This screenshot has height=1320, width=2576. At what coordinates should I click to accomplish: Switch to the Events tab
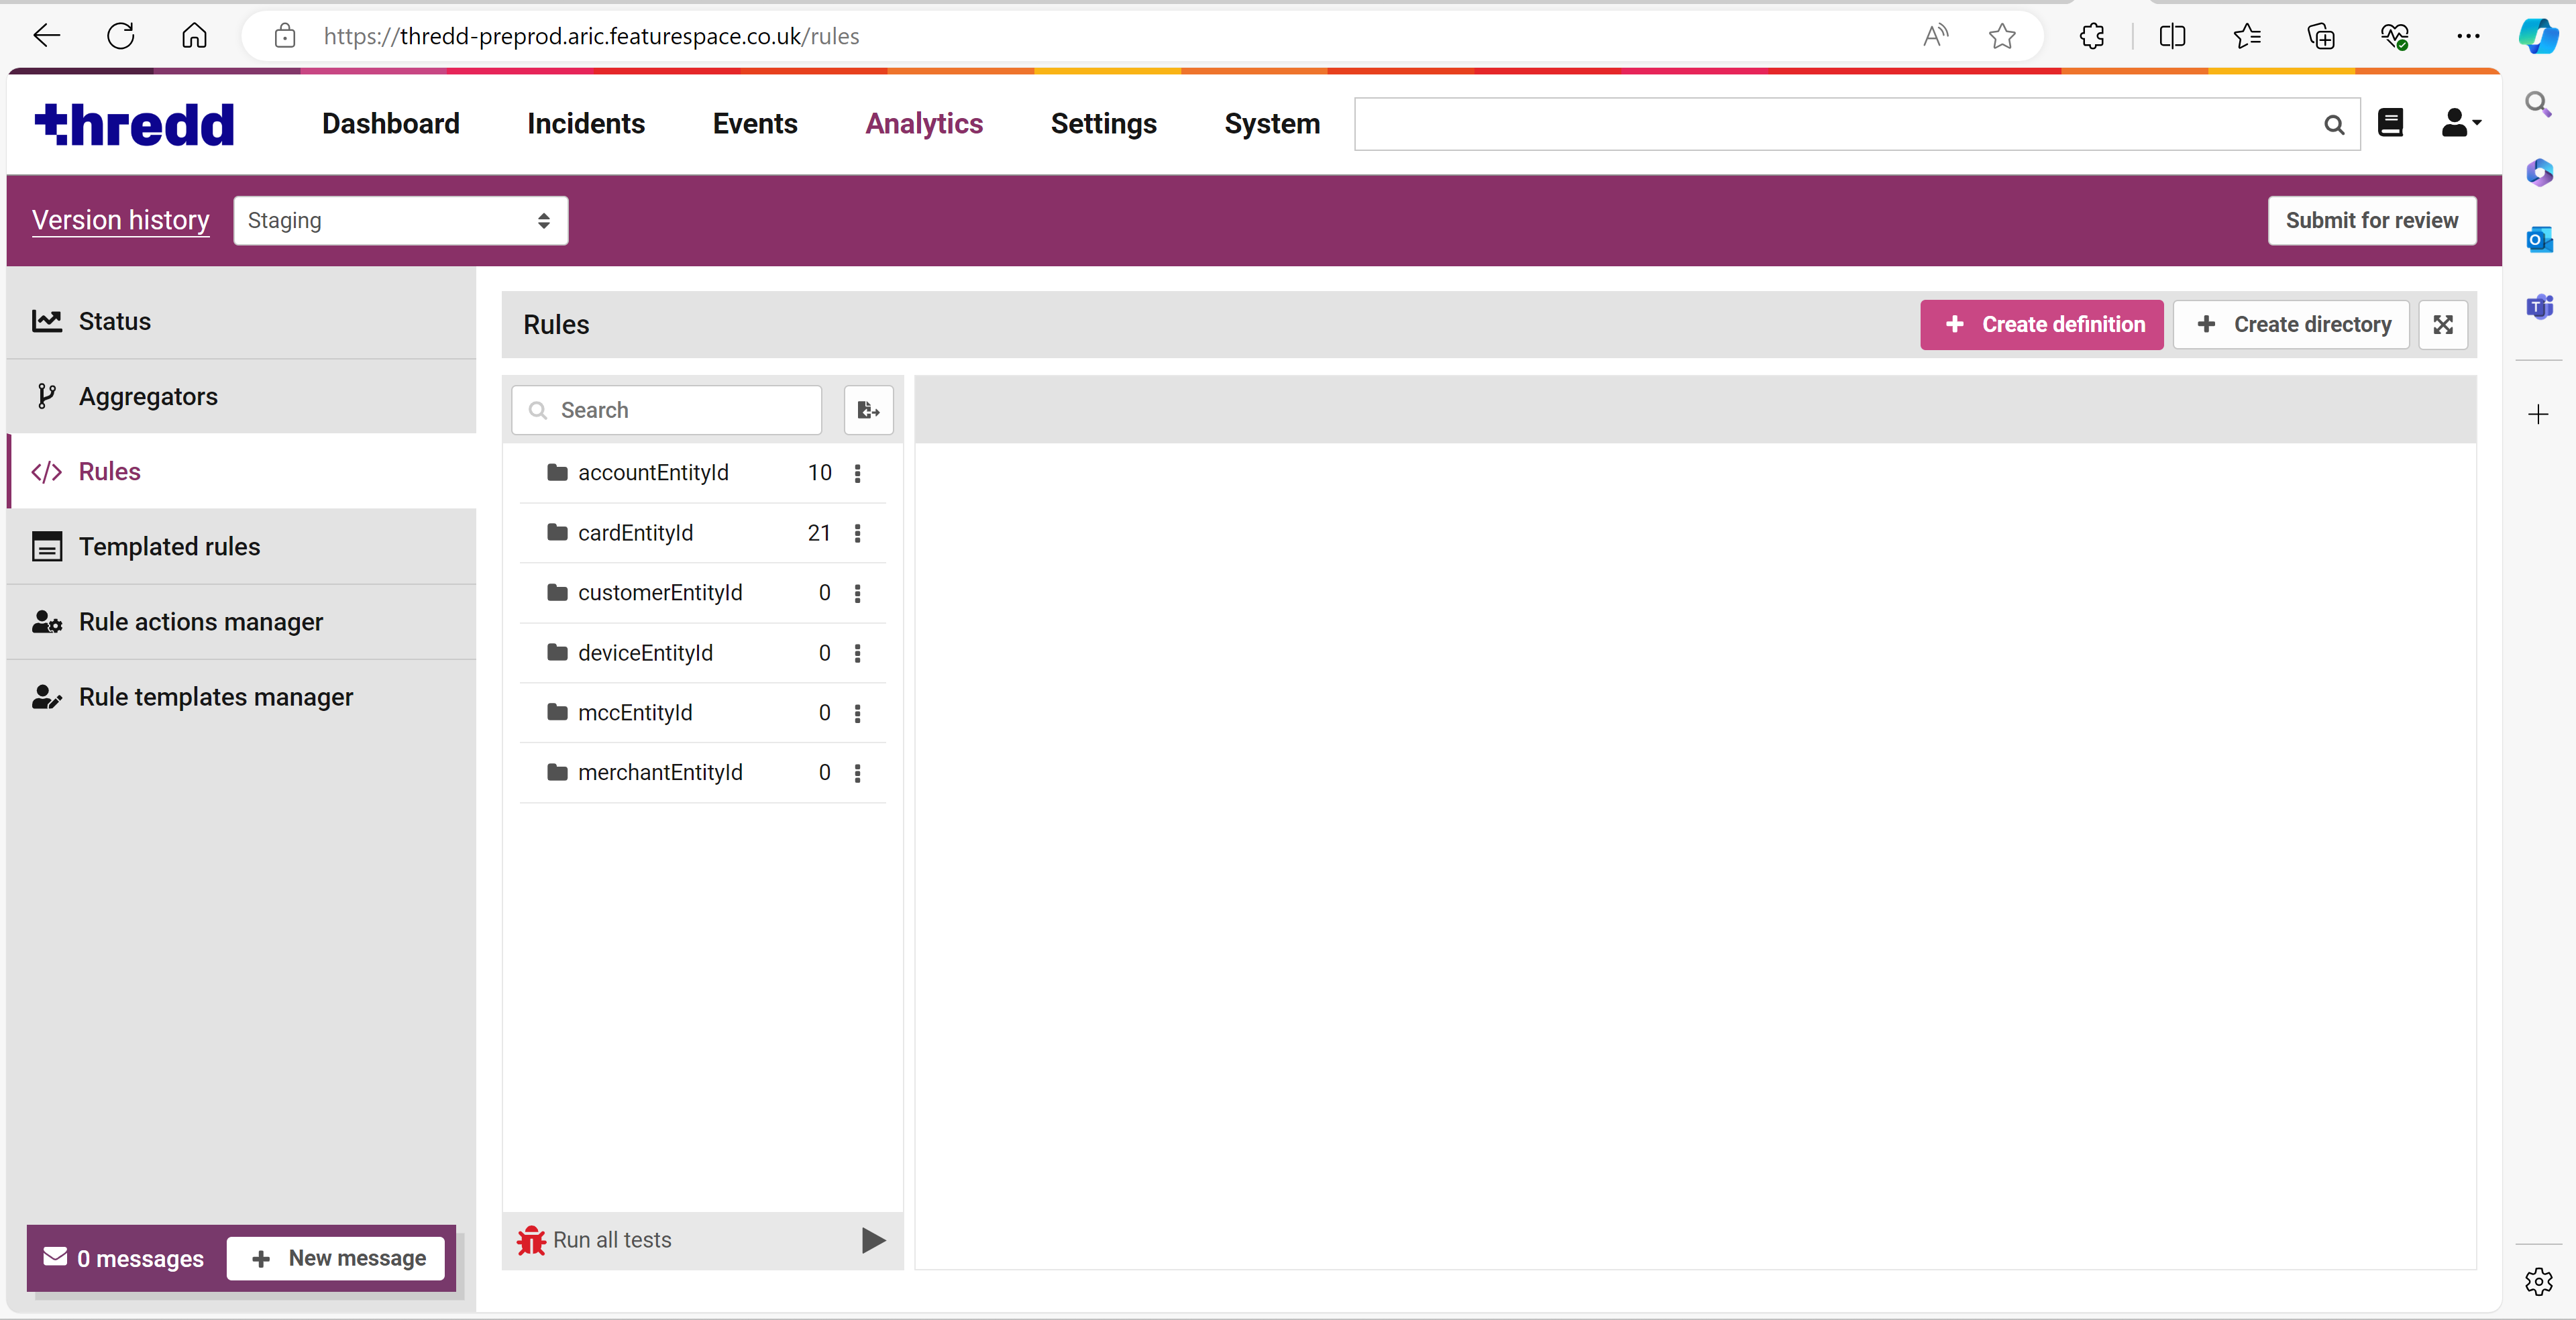(x=755, y=124)
